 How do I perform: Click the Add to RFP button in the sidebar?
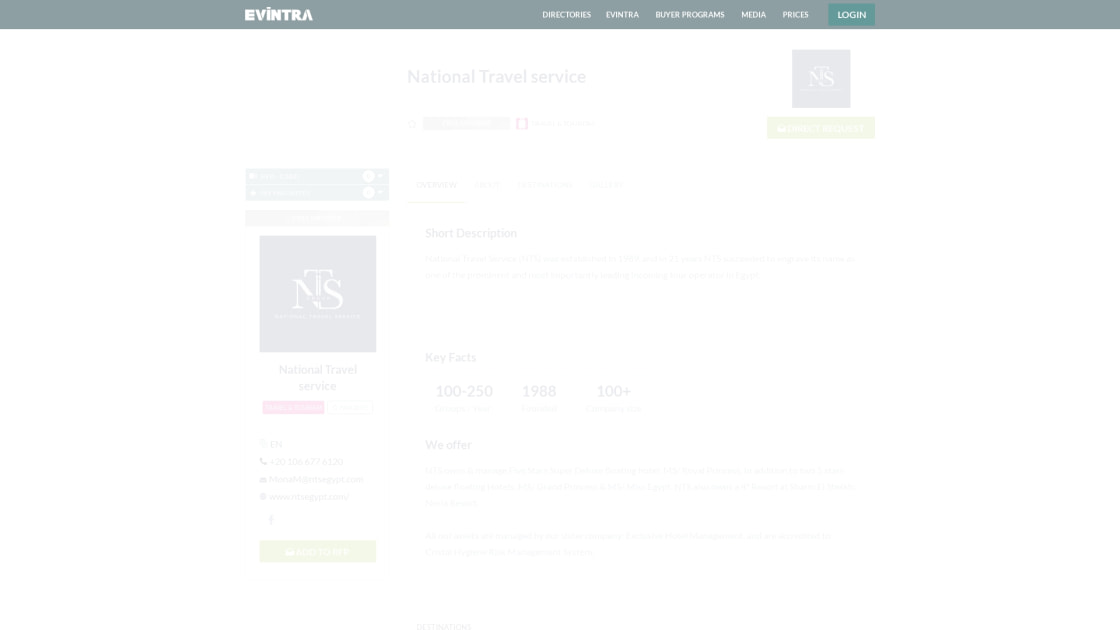(318, 551)
